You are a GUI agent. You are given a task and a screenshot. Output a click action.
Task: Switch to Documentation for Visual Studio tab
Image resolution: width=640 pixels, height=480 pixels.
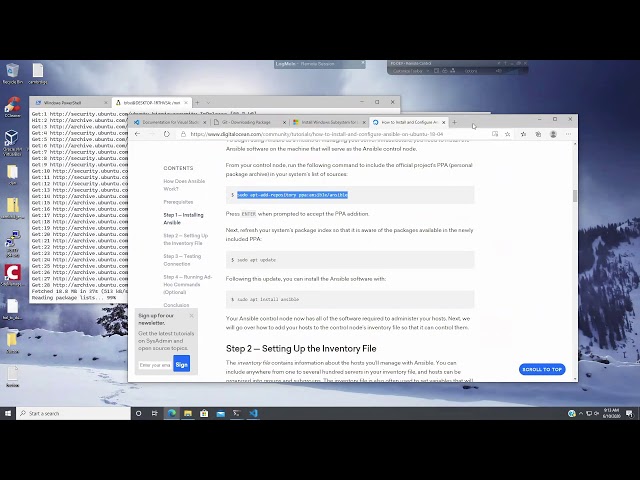pos(170,122)
